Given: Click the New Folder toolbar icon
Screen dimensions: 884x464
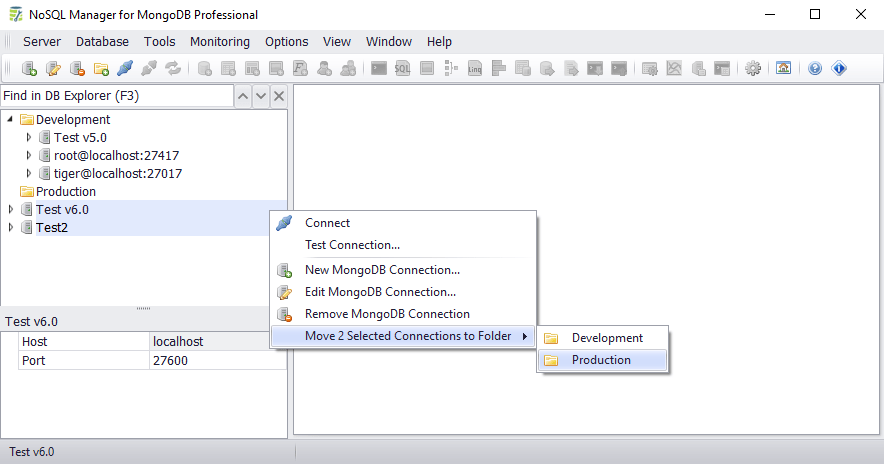Looking at the screenshot, I should 101,69.
